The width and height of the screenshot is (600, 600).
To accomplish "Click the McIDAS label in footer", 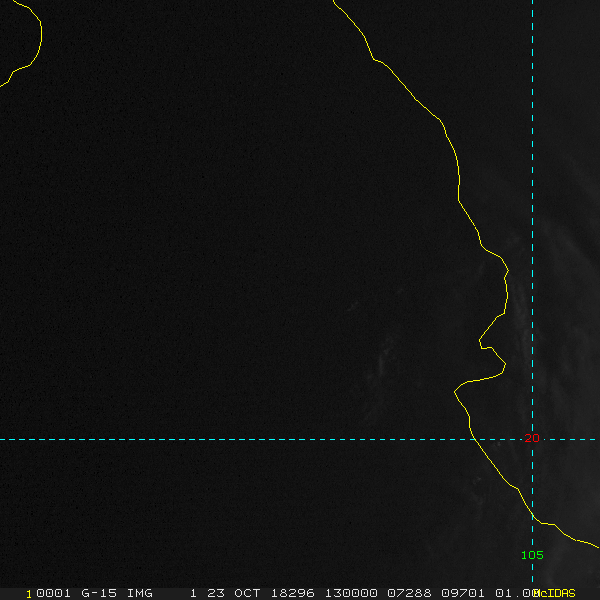I will pos(555,593).
